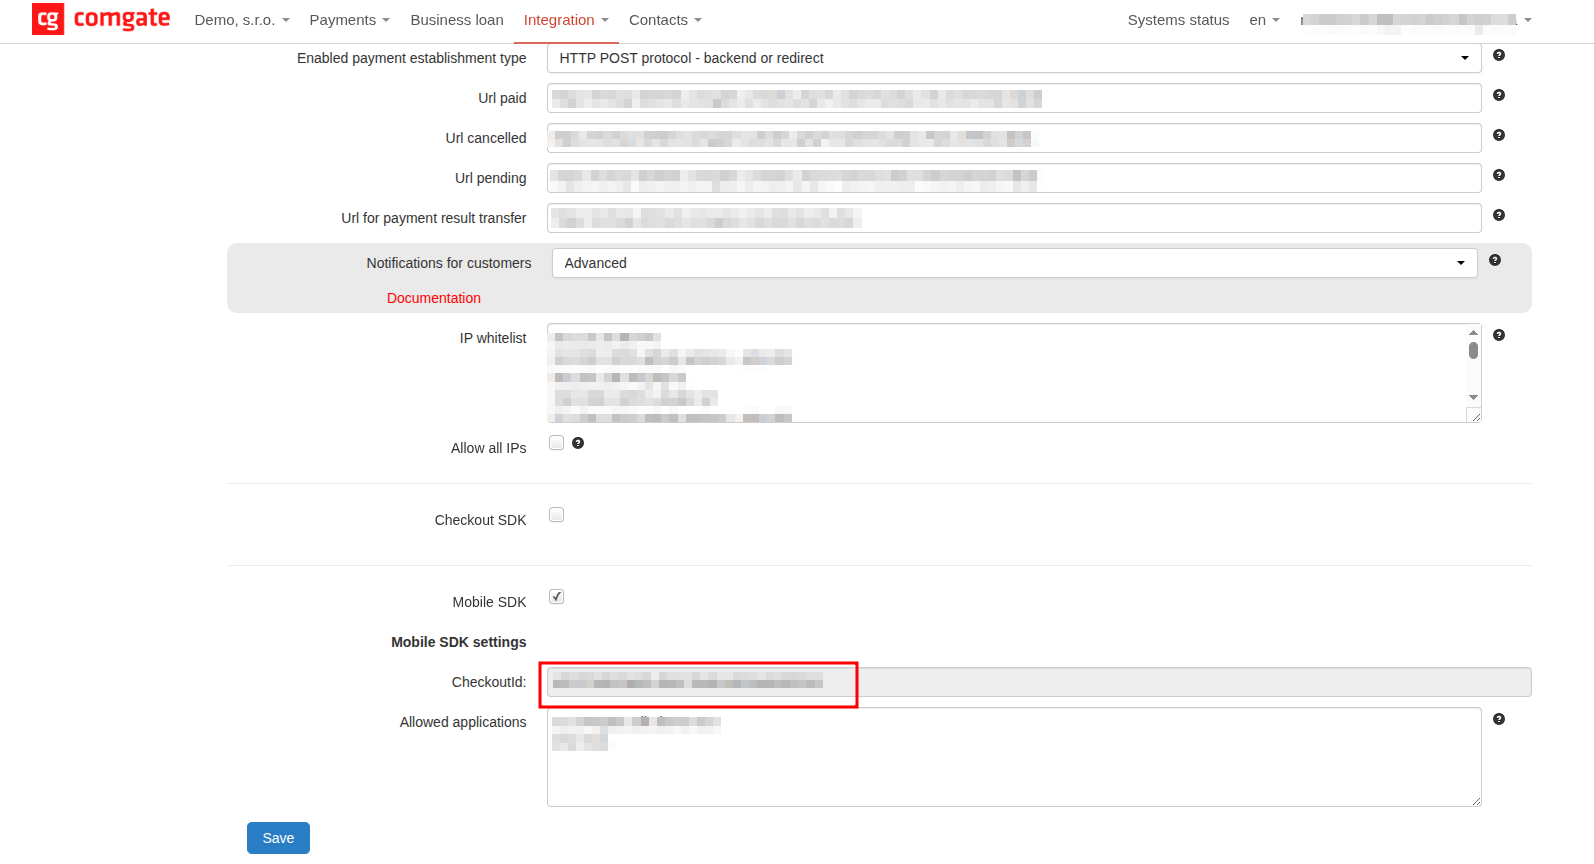Image resolution: width=1594 pixels, height=864 pixels.
Task: Open help for Allowed applications
Action: [x=1498, y=719]
